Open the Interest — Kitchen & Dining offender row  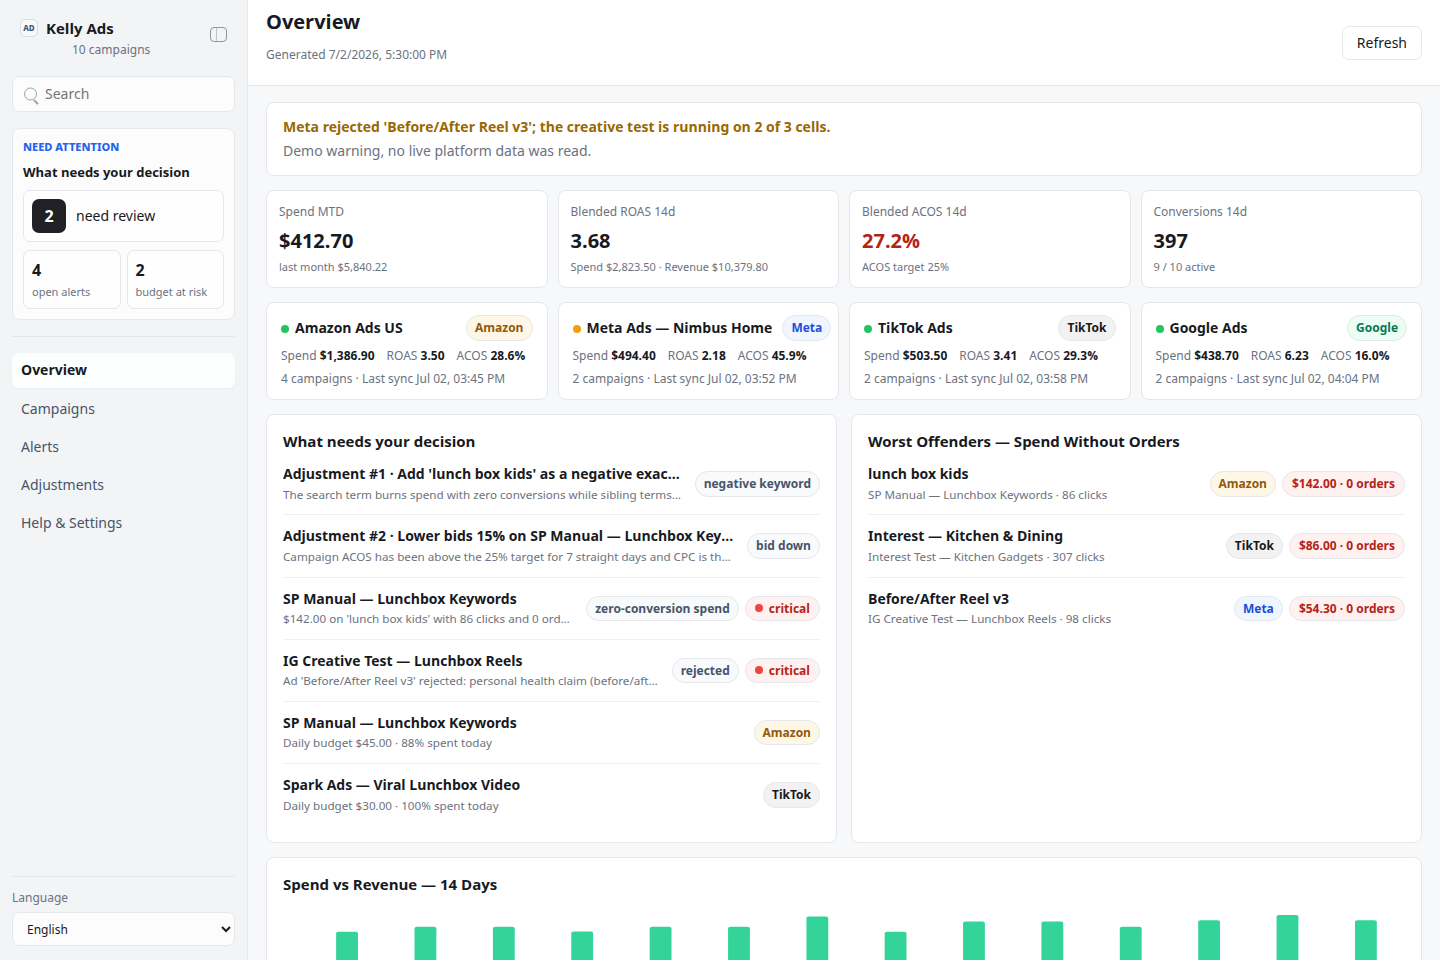(1136, 546)
